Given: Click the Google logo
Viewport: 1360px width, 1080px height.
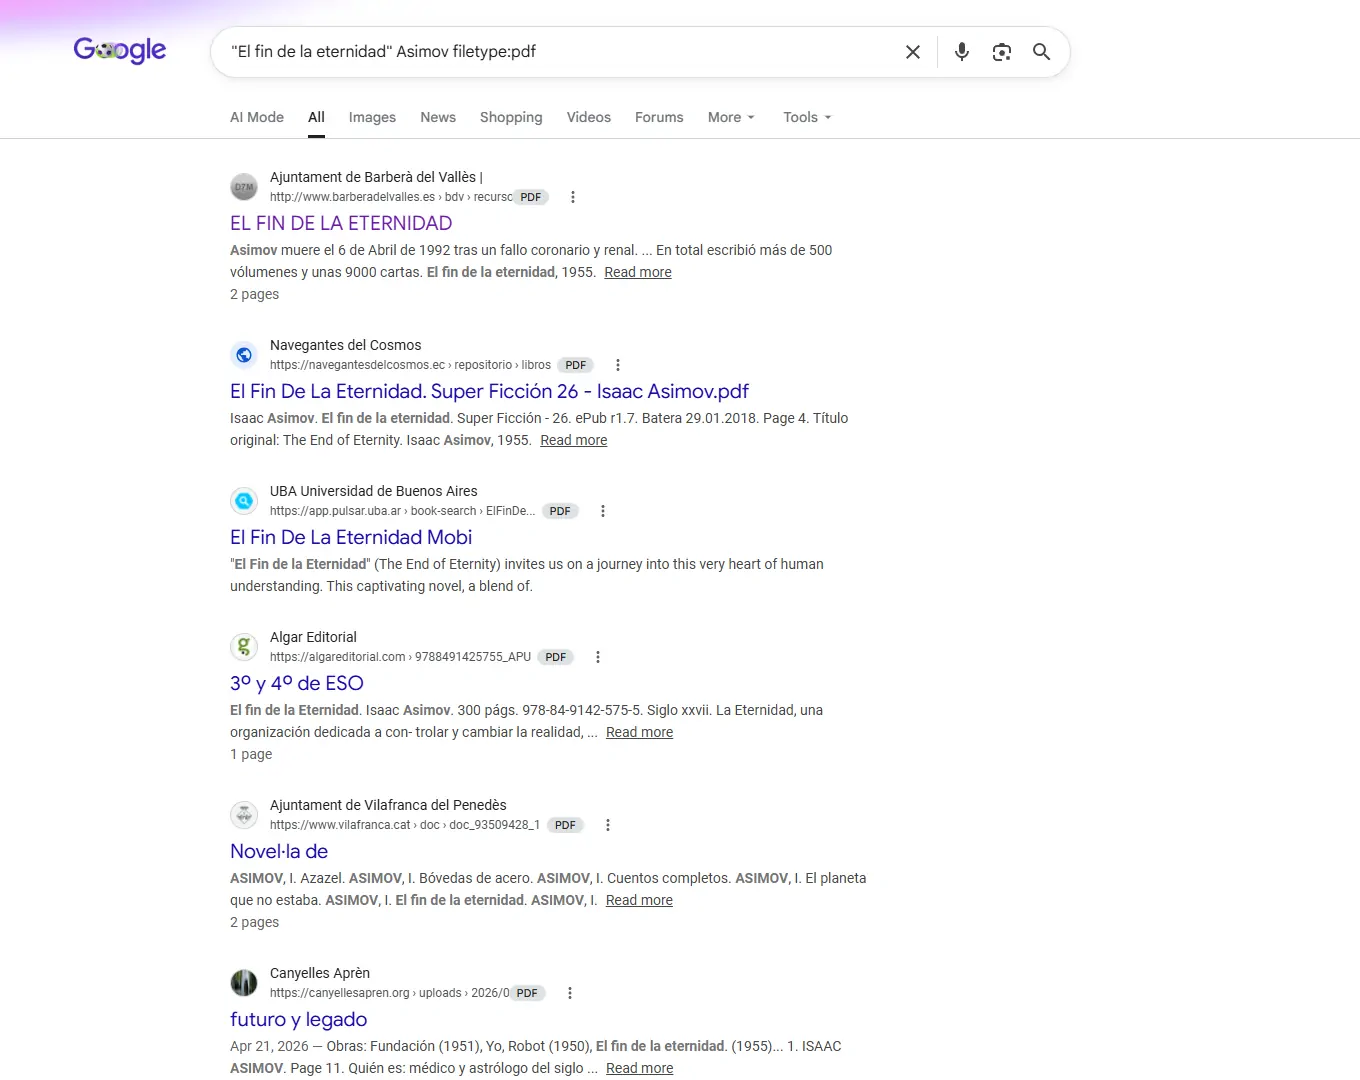Looking at the screenshot, I should pos(120,50).
